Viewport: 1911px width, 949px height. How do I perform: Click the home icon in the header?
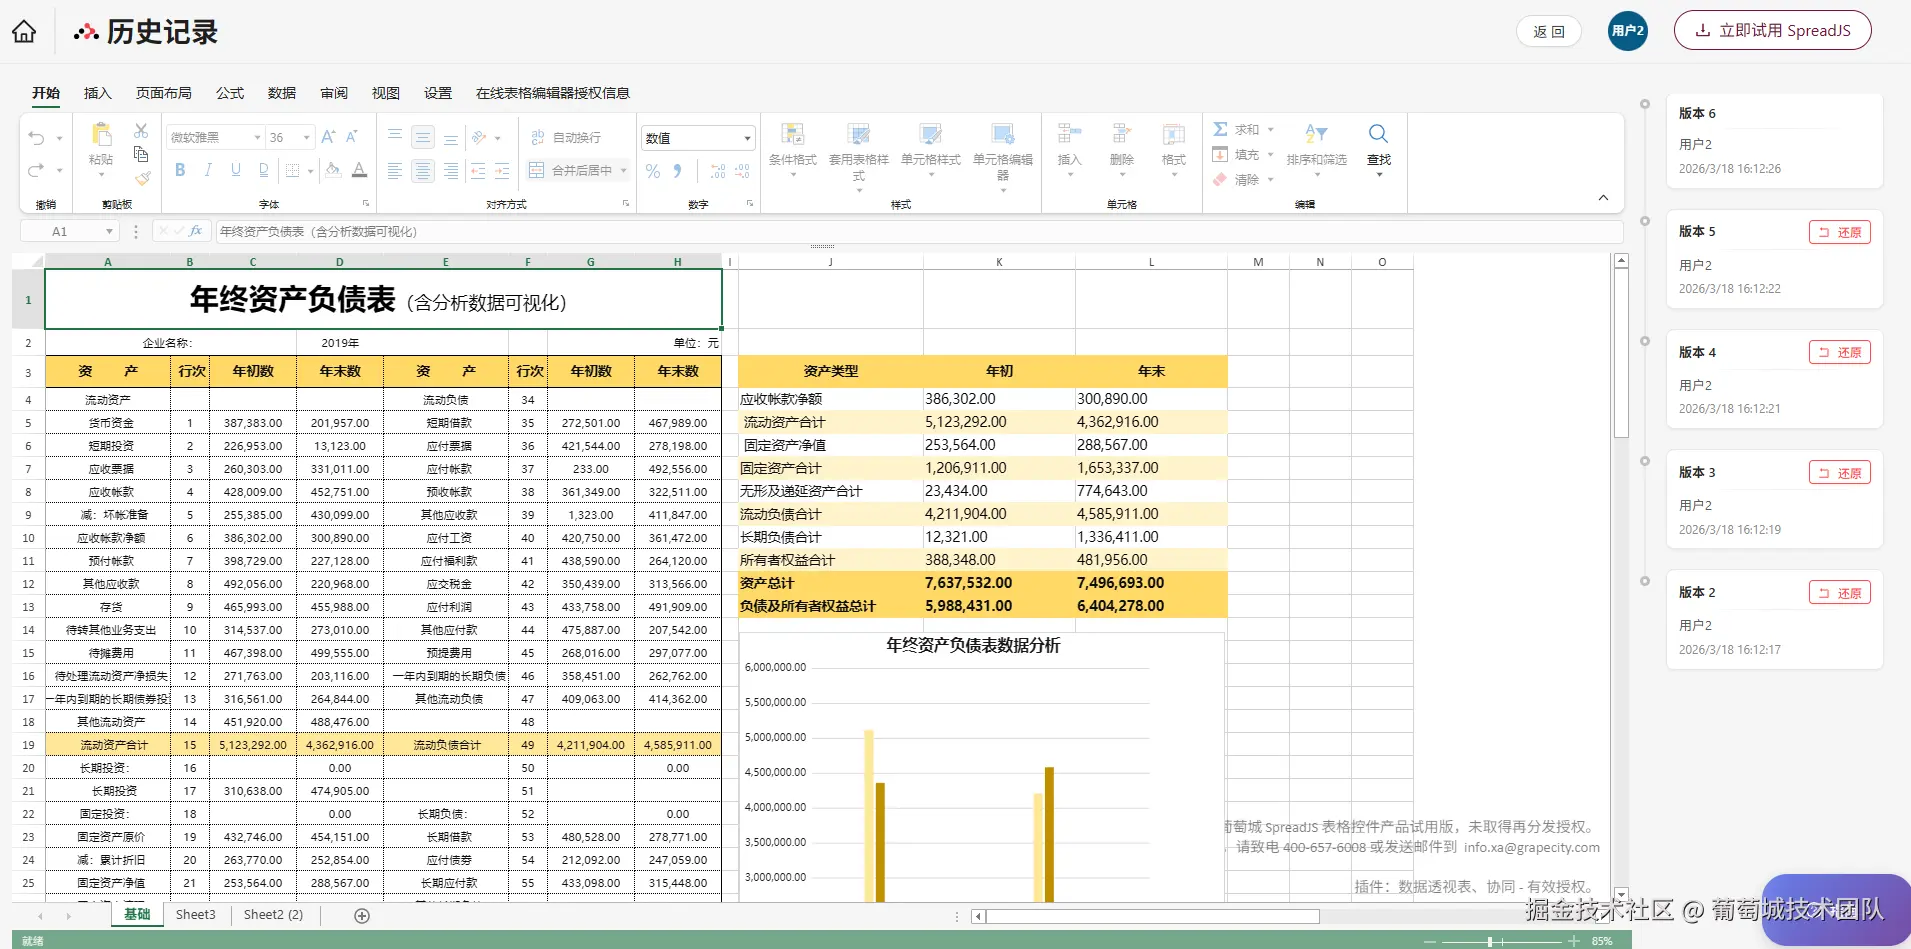24,32
